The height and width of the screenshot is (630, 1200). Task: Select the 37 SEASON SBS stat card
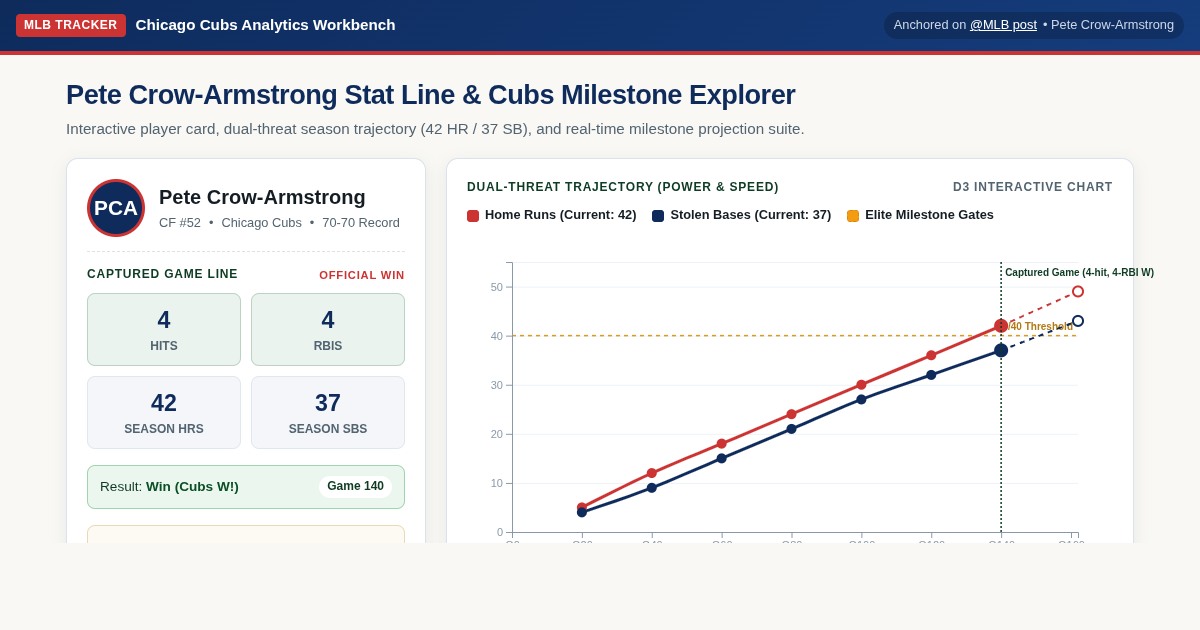pos(328,412)
